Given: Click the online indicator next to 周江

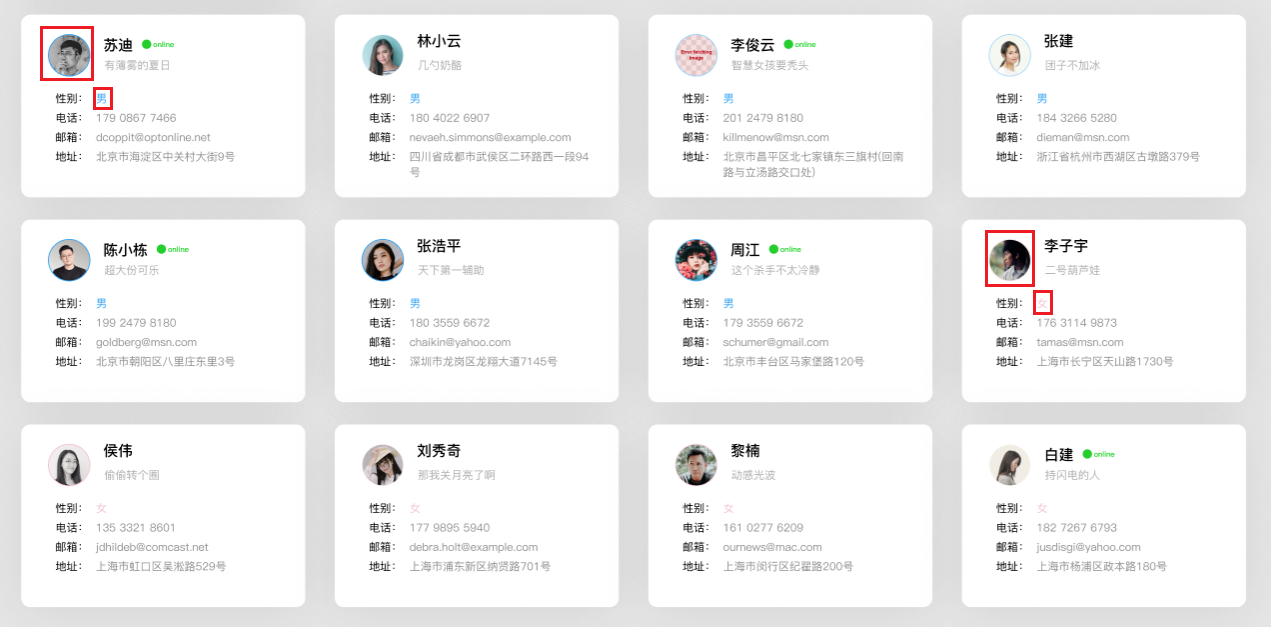Looking at the screenshot, I should click(774, 249).
